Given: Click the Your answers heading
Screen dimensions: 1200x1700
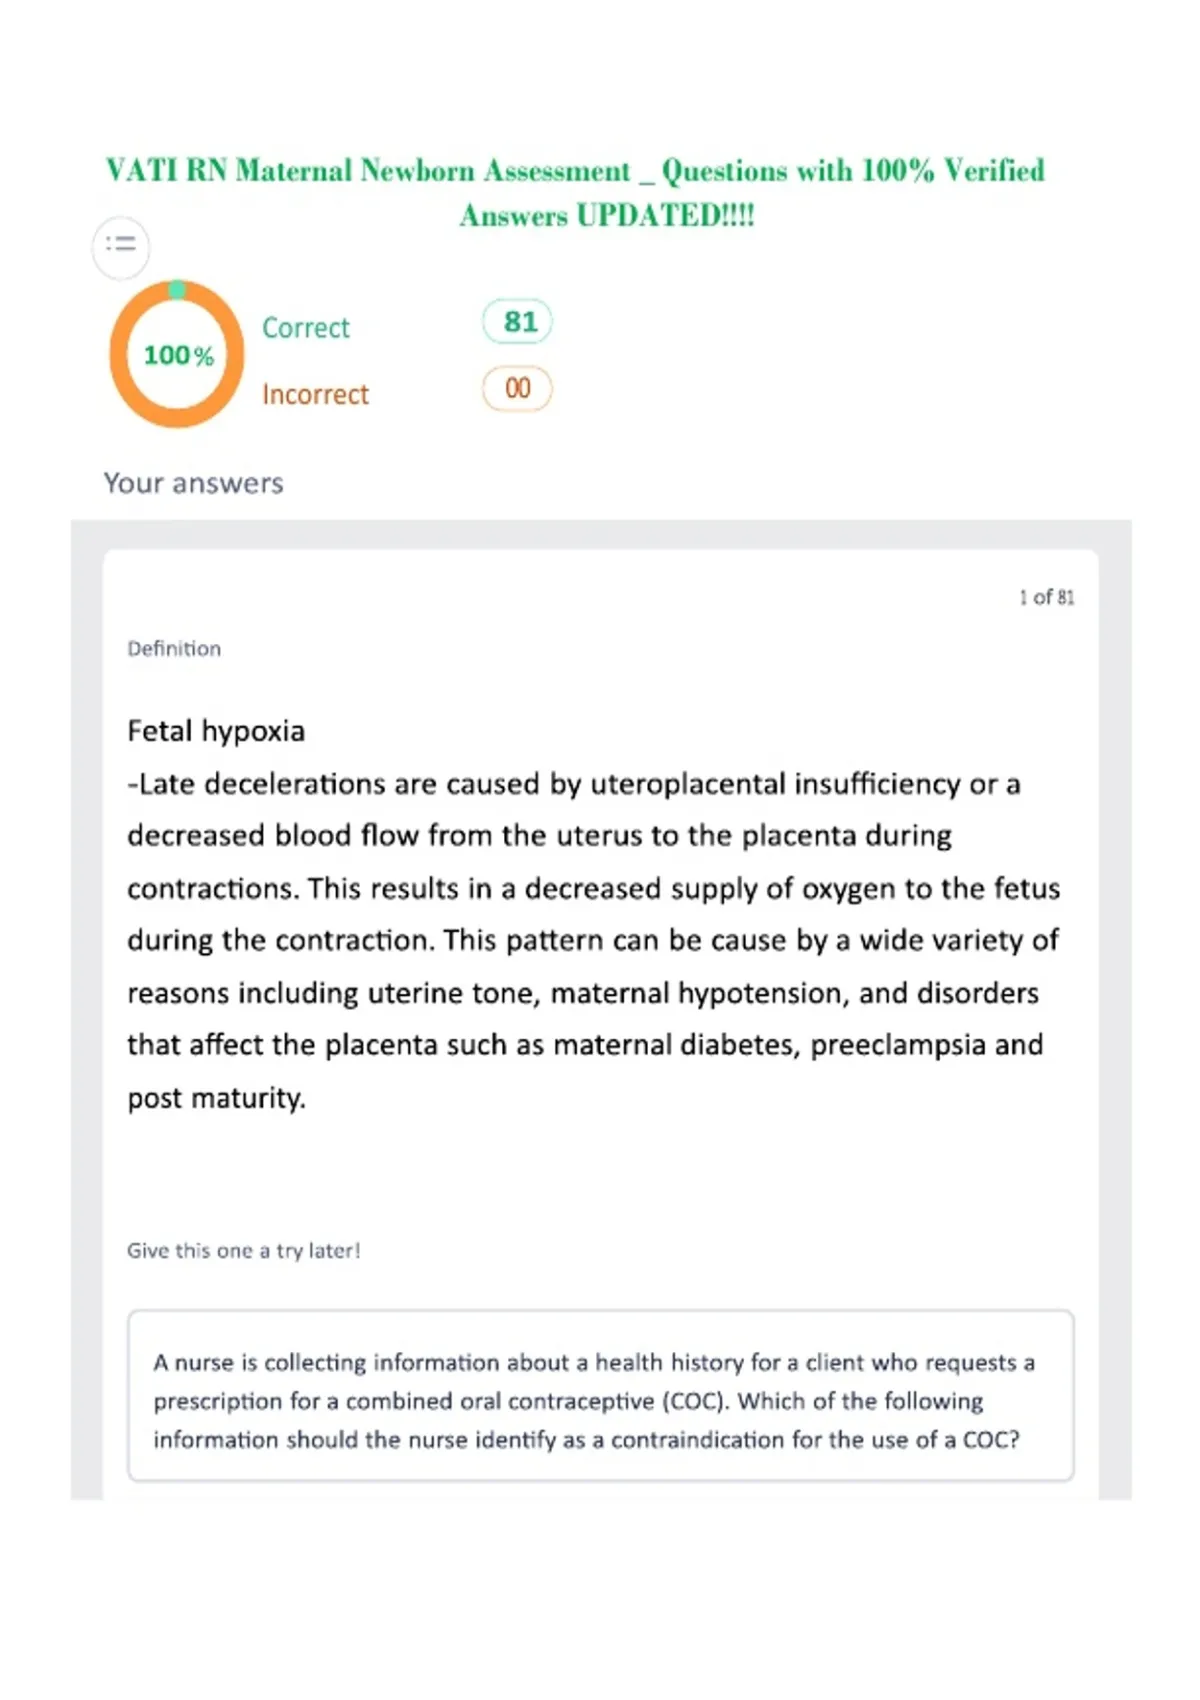Looking at the screenshot, I should (x=193, y=483).
